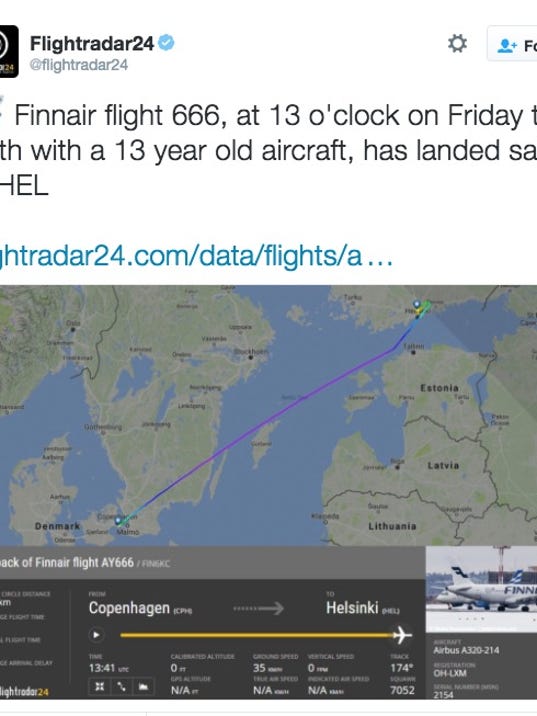
Task: Open the Flightradar24 profile avatar
Action: click(x=9, y=51)
